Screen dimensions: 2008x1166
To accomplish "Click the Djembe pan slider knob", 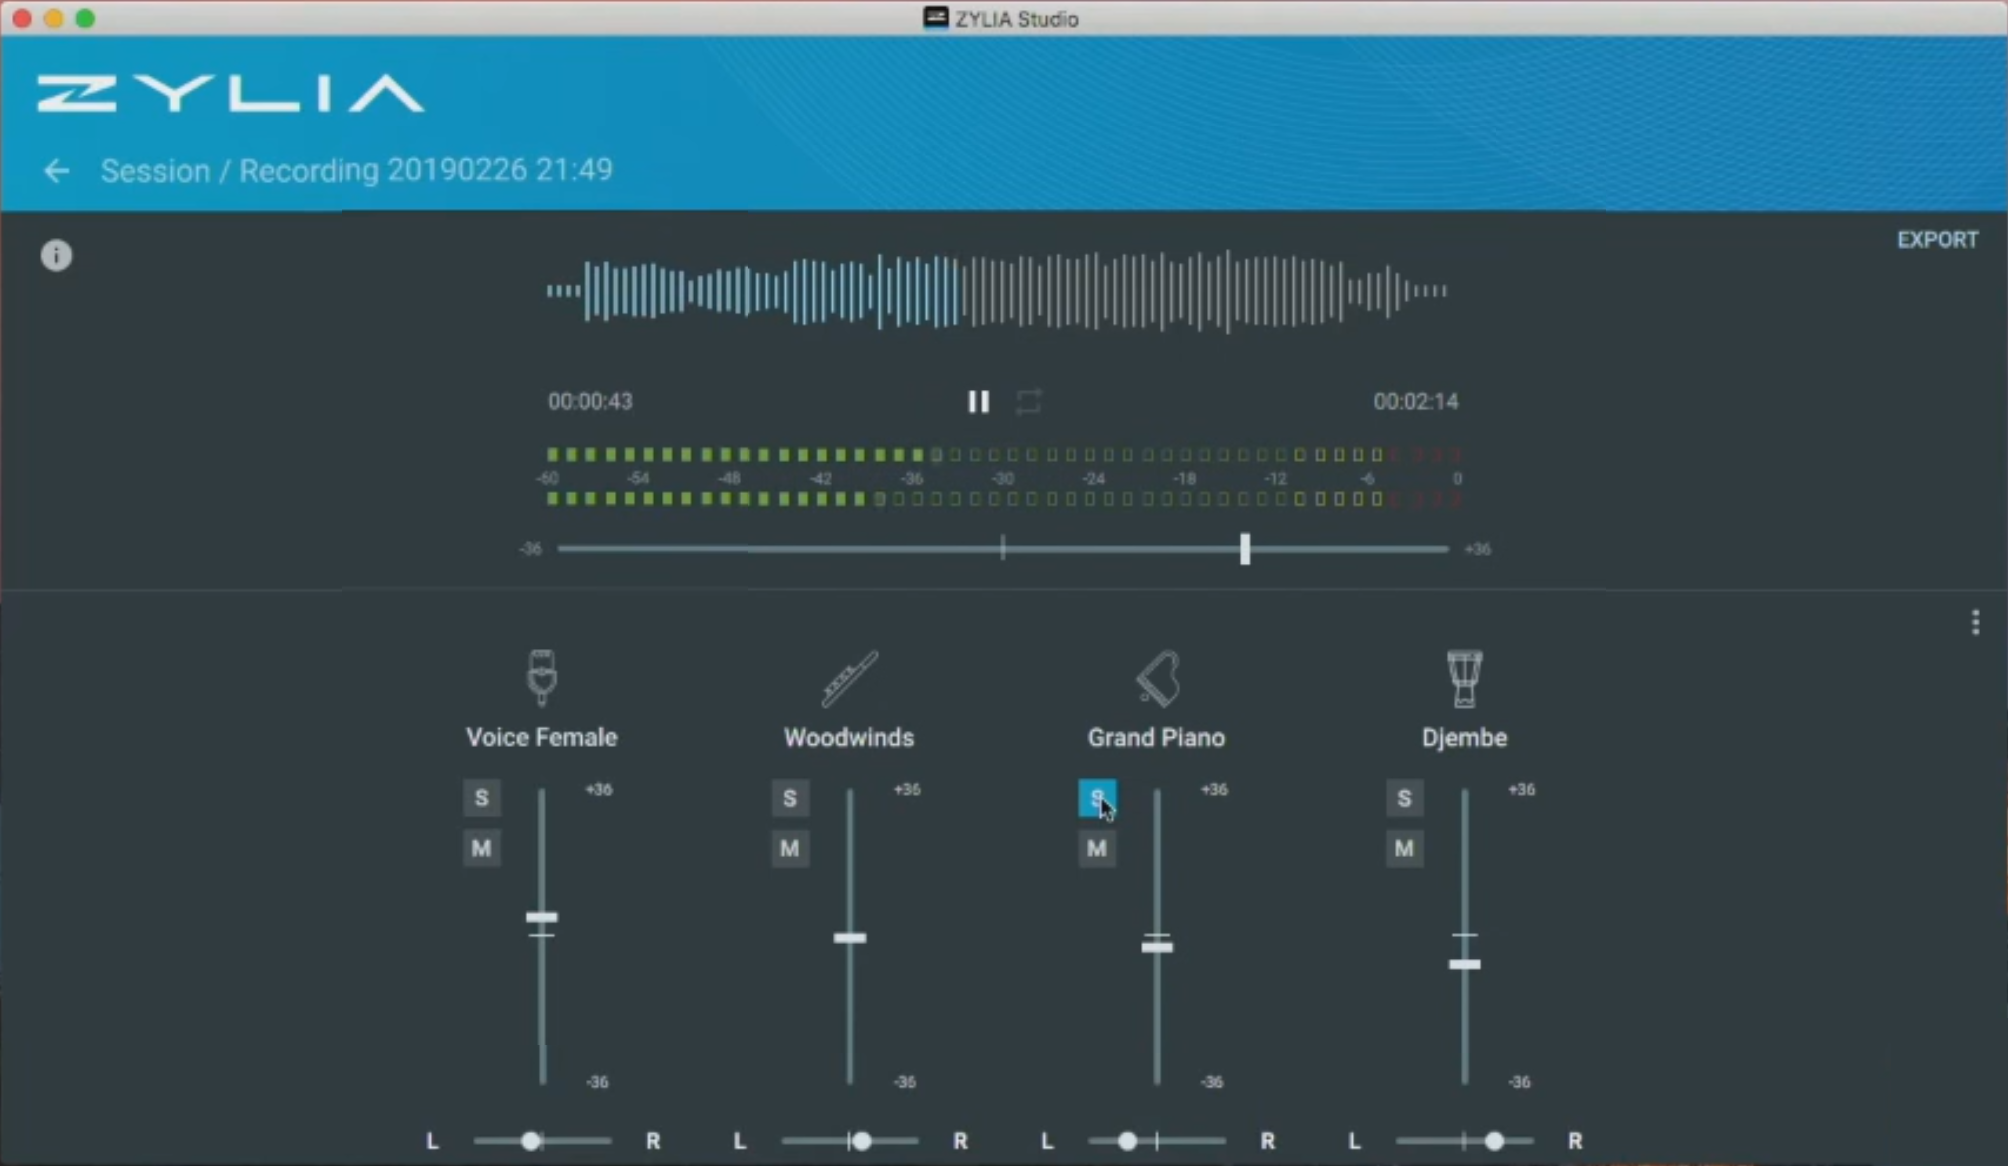I will 1494,1141.
